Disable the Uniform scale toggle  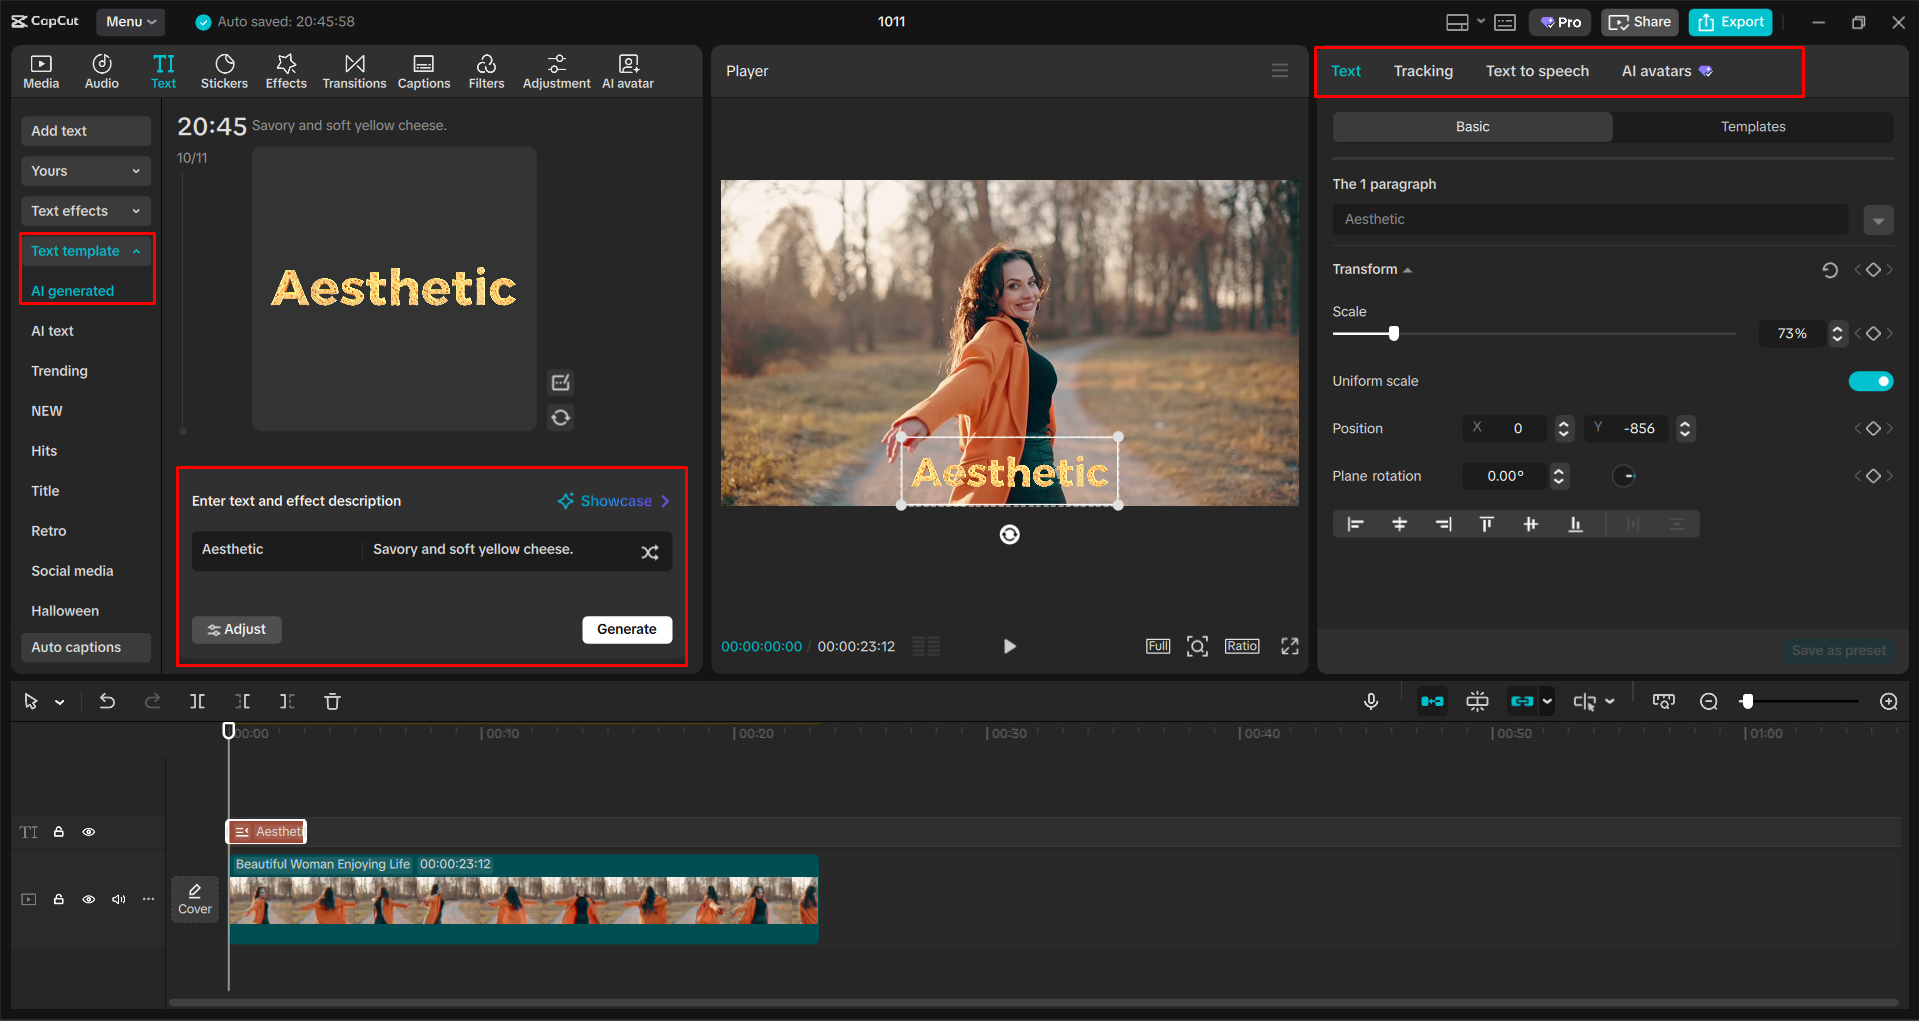(x=1871, y=381)
